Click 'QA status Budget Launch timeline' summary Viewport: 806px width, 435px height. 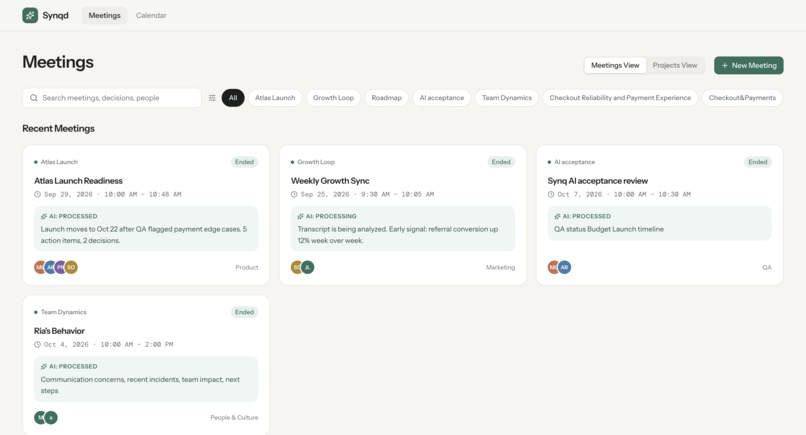pos(609,229)
